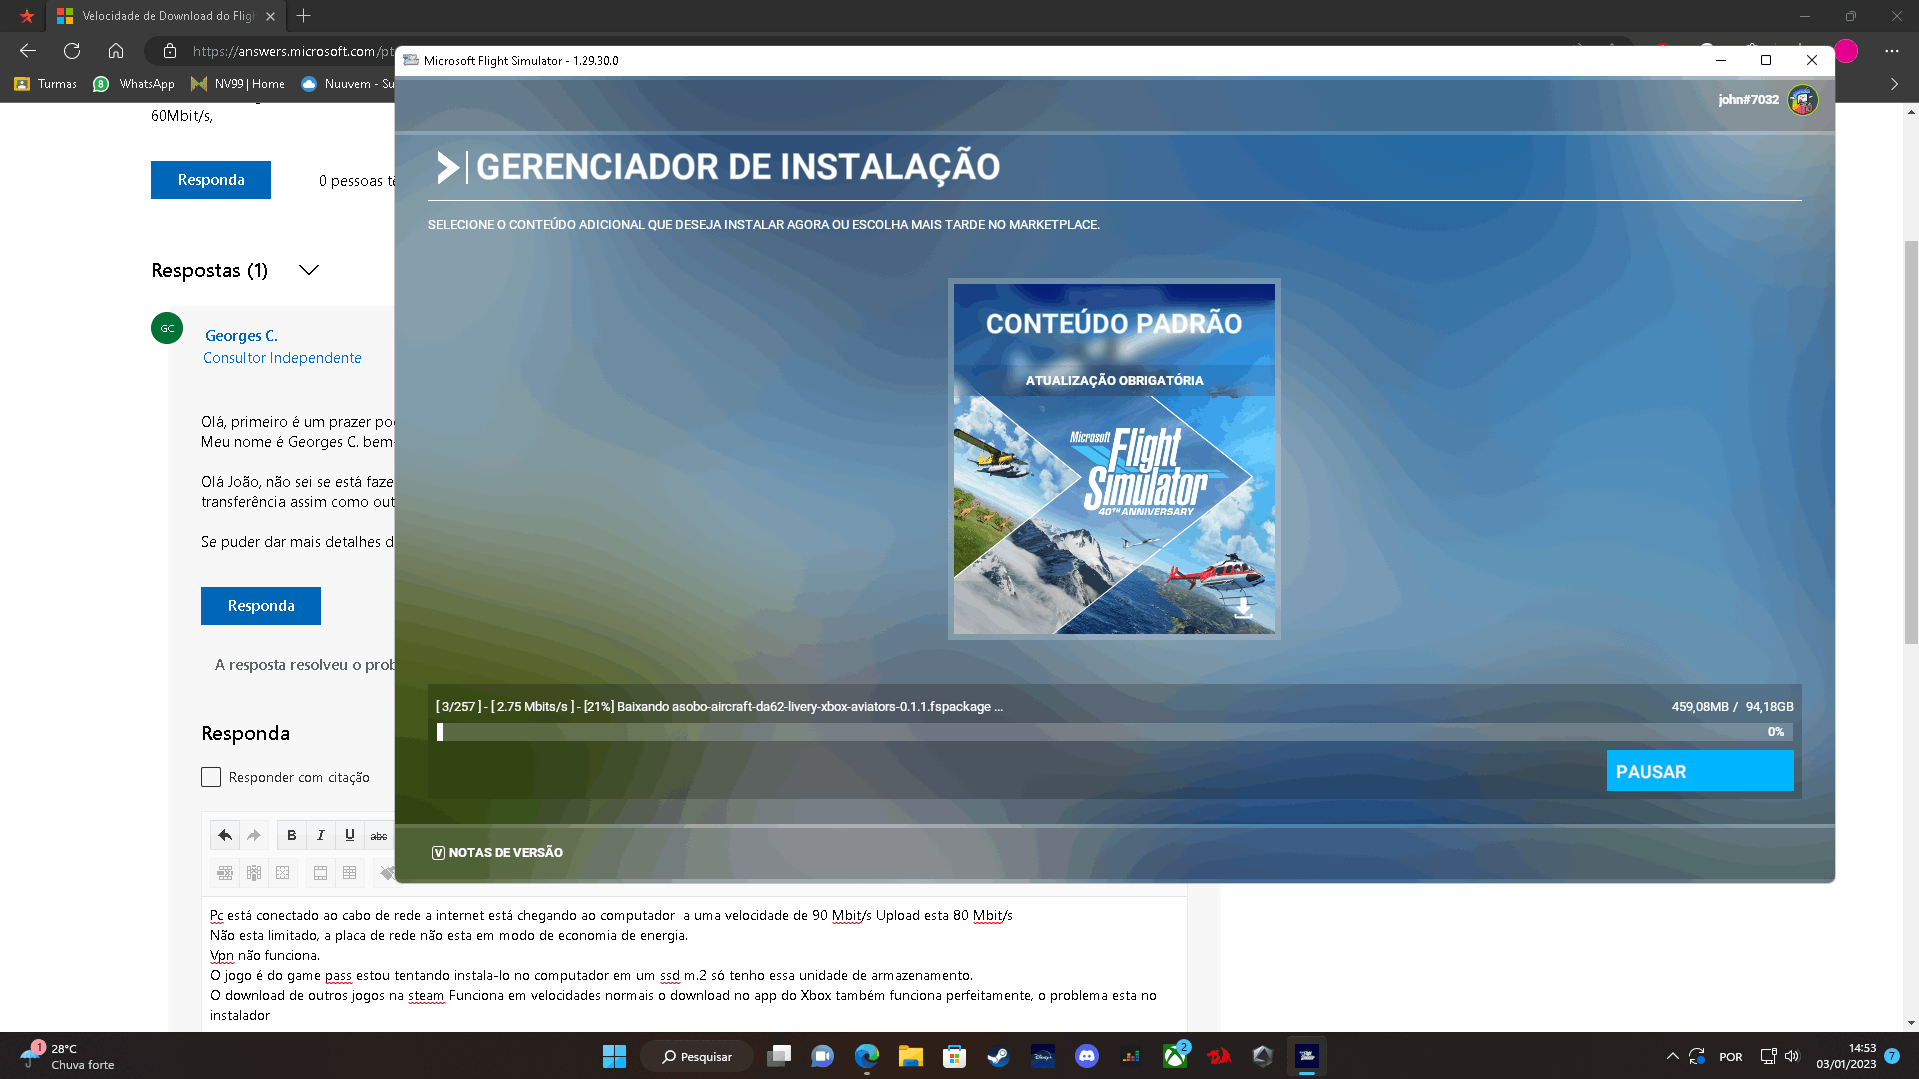Open Discord from the taskbar
Image resolution: width=1919 pixels, height=1079 pixels.
tap(1087, 1056)
